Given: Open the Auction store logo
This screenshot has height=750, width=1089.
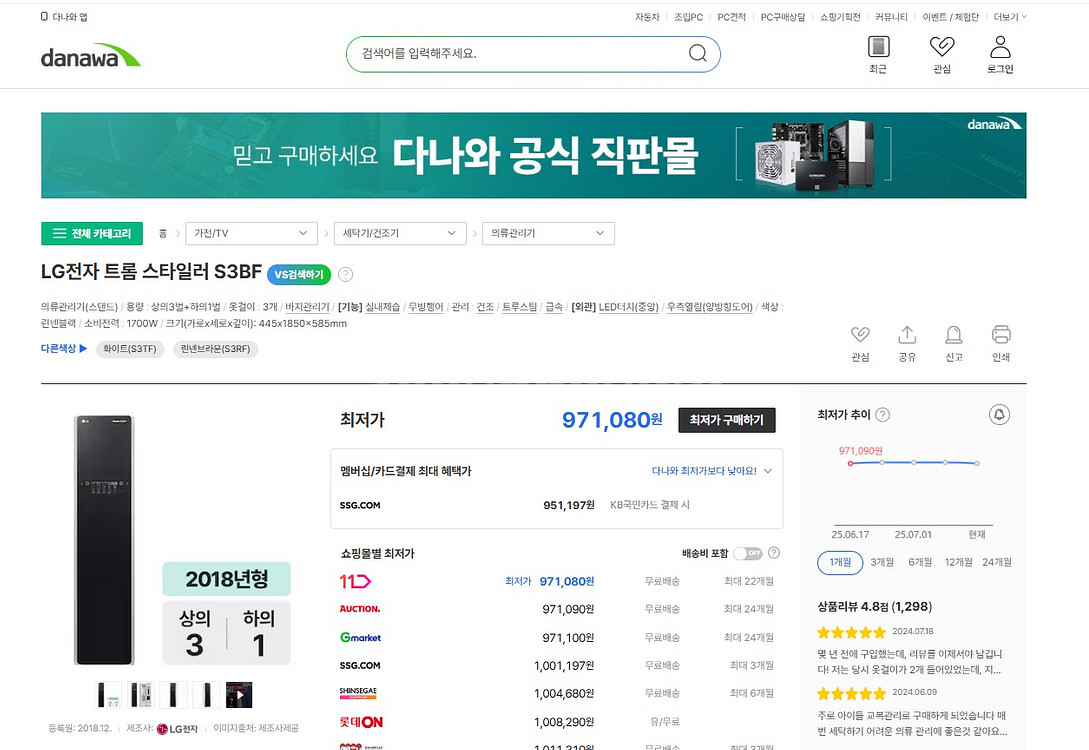Looking at the screenshot, I should click(360, 609).
